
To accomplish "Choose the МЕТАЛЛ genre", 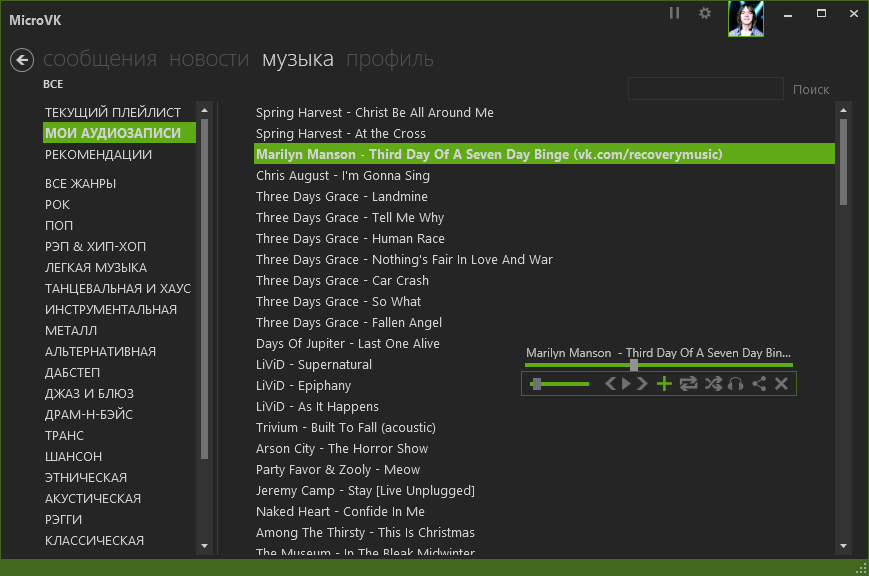I will click(71, 331).
